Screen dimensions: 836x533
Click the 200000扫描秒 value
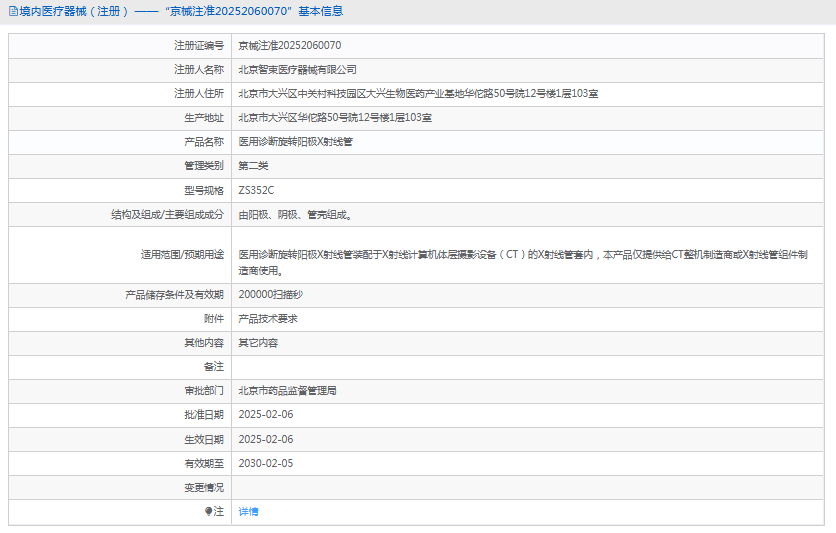click(270, 295)
